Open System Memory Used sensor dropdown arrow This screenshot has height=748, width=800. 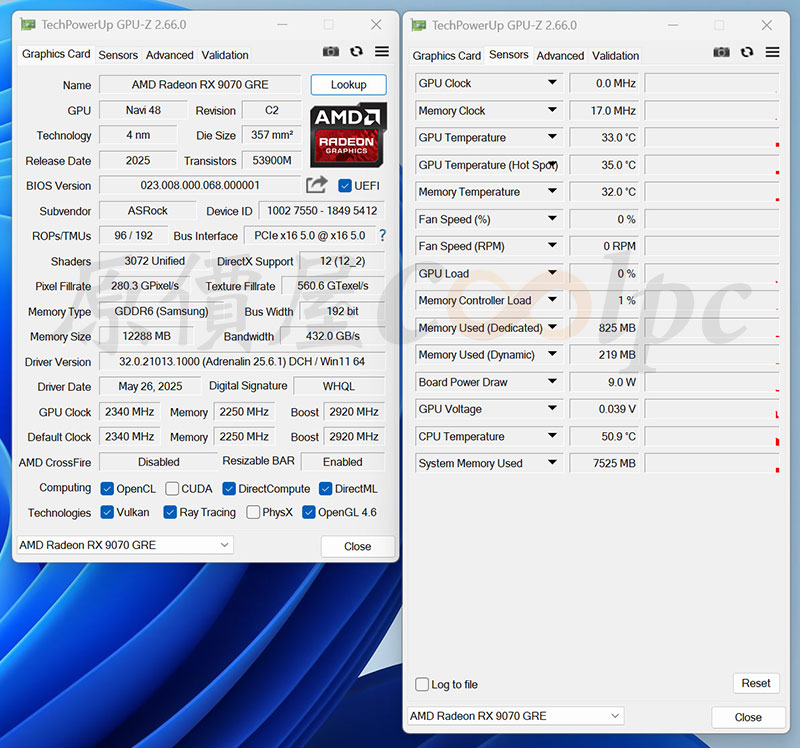(552, 462)
